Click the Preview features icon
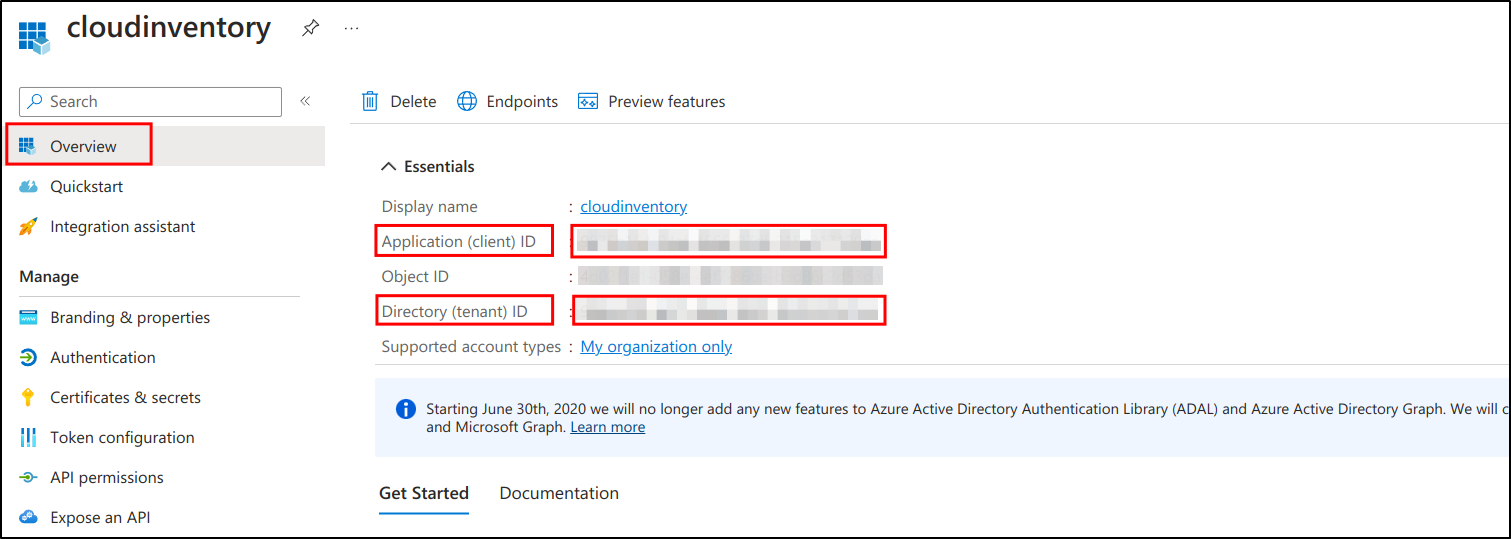Image resolution: width=1511 pixels, height=539 pixels. tap(588, 101)
